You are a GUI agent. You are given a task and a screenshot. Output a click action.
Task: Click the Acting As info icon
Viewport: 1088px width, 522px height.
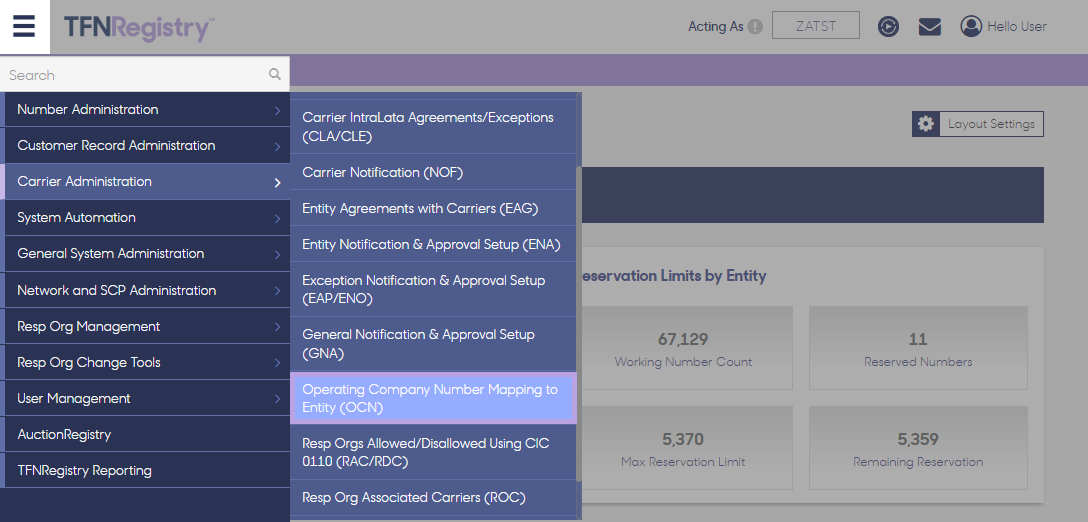pos(755,27)
